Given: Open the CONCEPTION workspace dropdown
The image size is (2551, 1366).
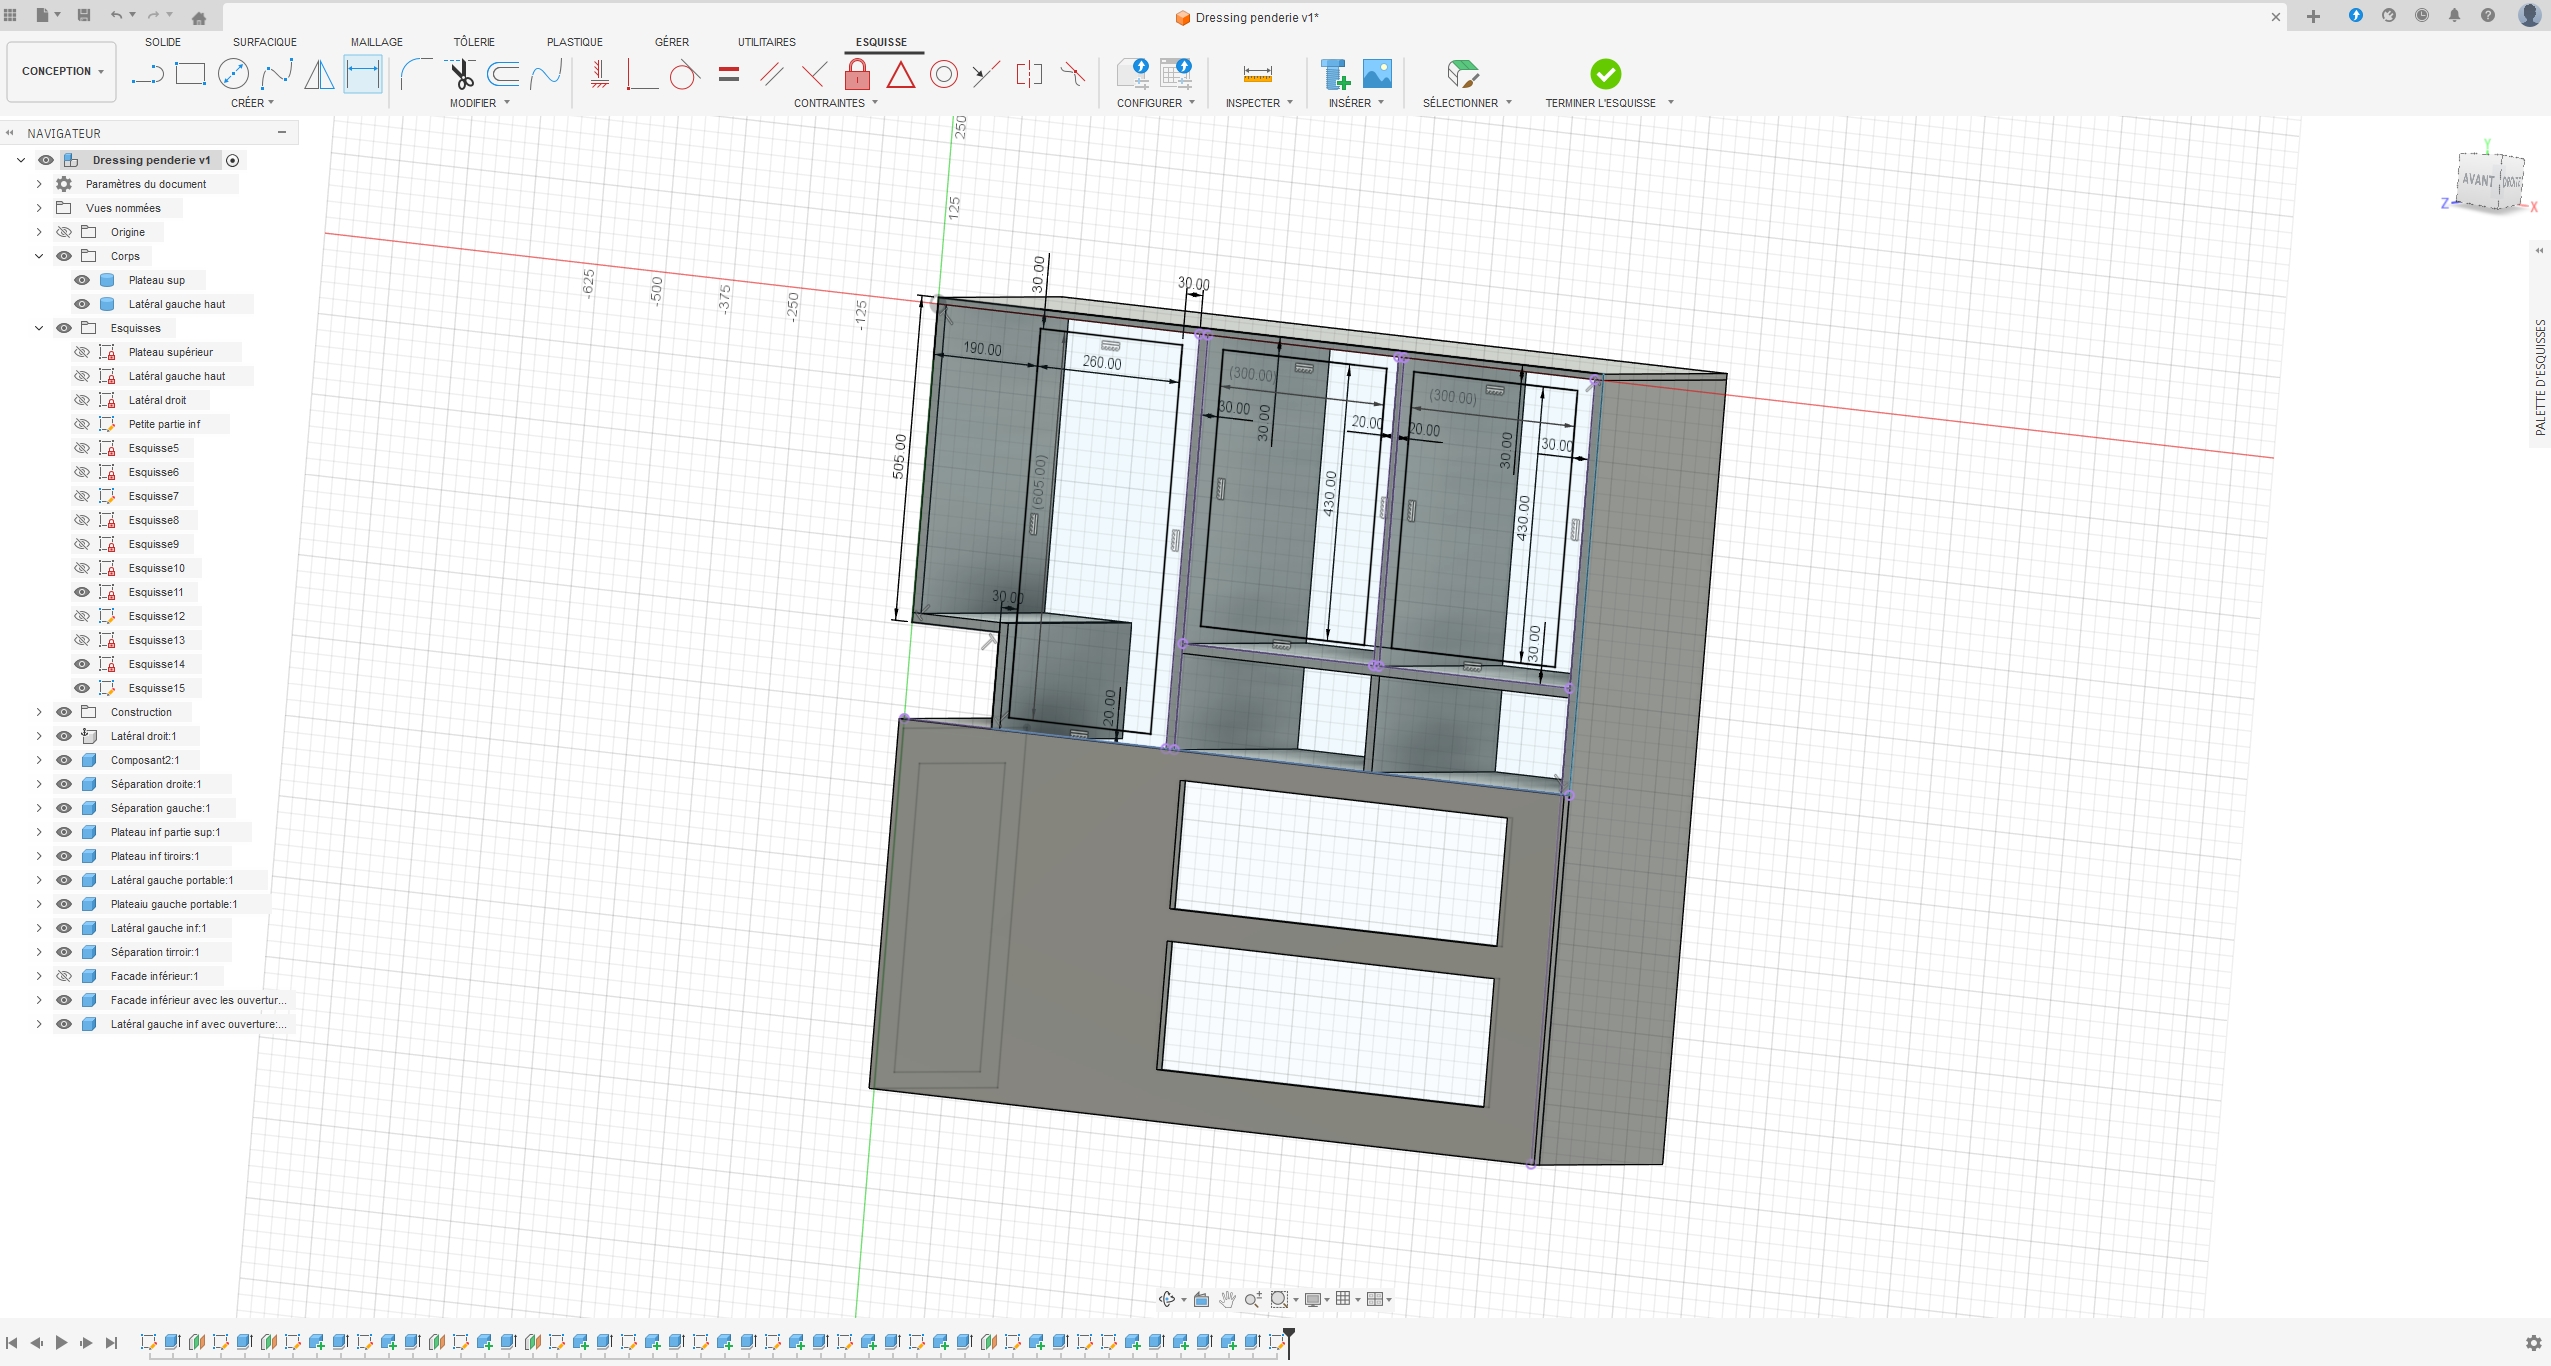Looking at the screenshot, I should pyautogui.click(x=62, y=71).
